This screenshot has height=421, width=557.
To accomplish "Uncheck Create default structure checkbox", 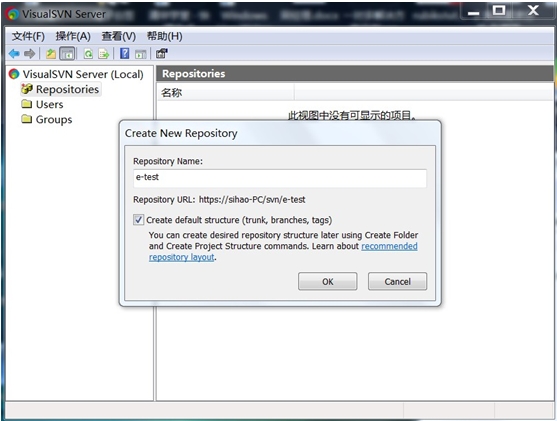I will tap(139, 220).
